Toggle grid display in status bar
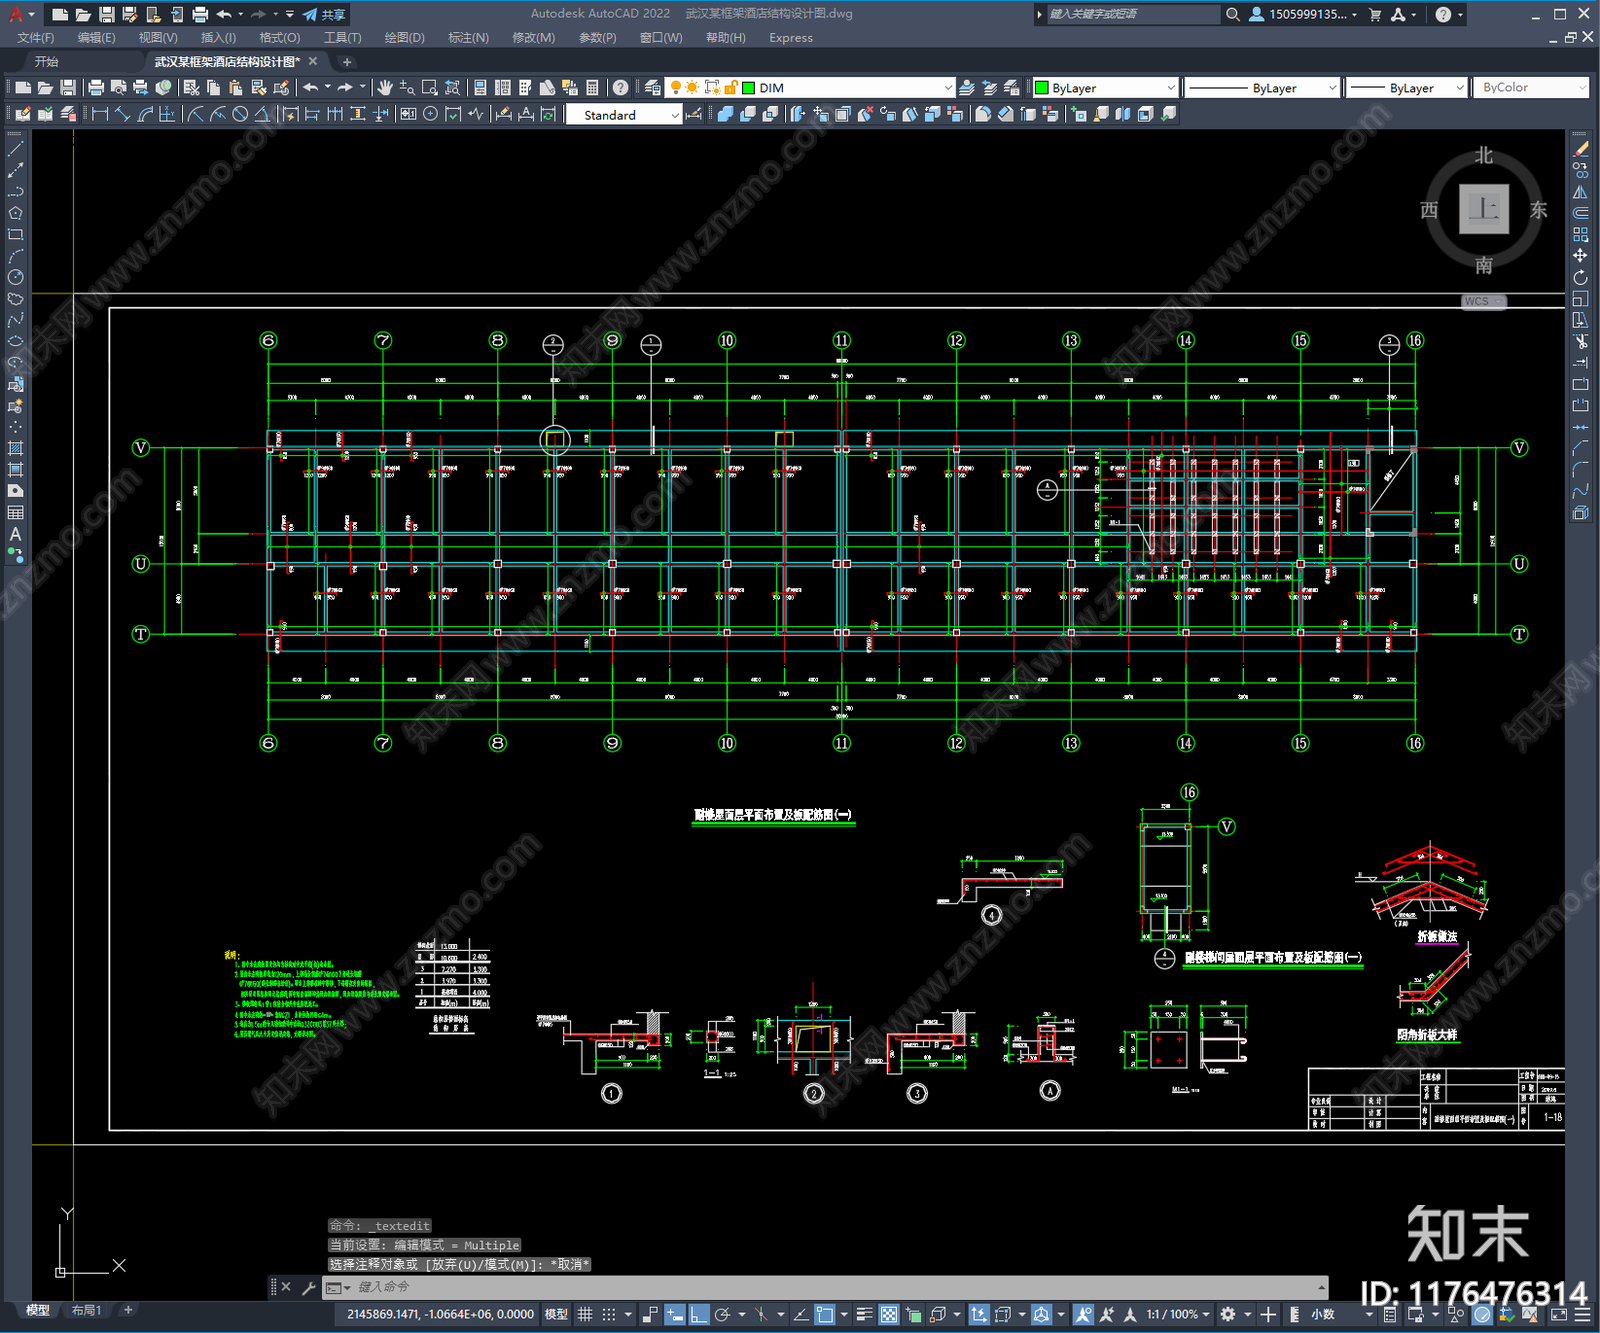Viewport: 1600px width, 1333px height. pos(585,1314)
